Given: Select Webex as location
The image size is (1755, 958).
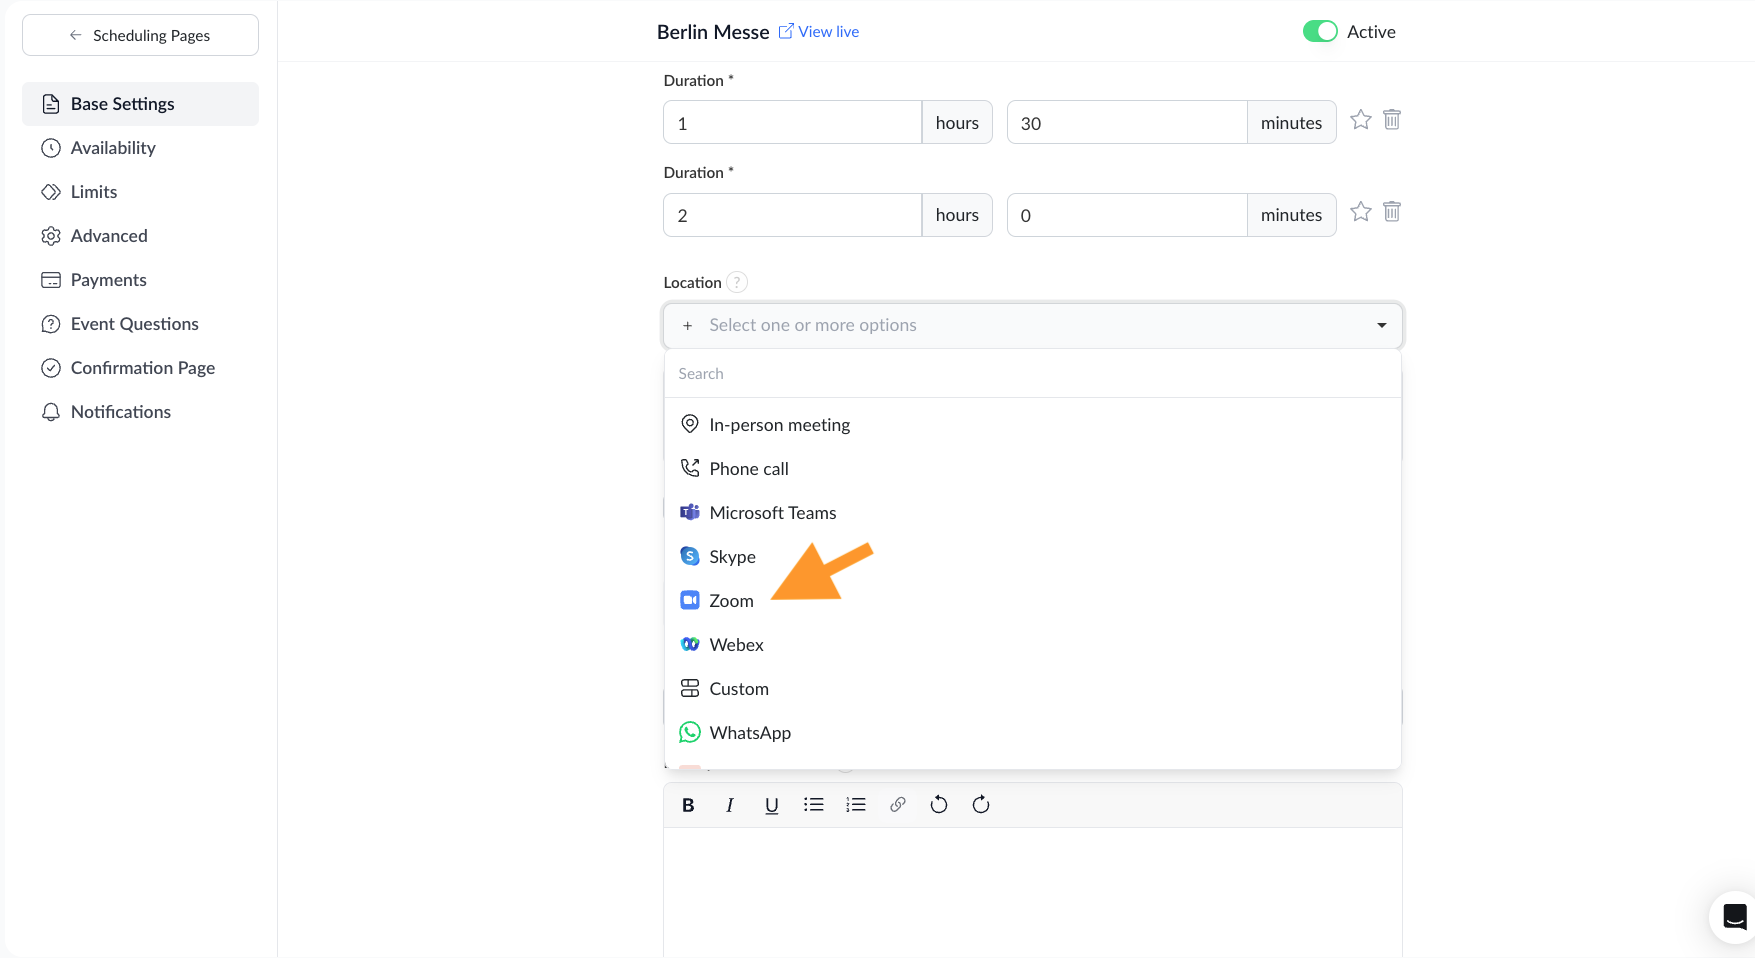Looking at the screenshot, I should 1032,645.
